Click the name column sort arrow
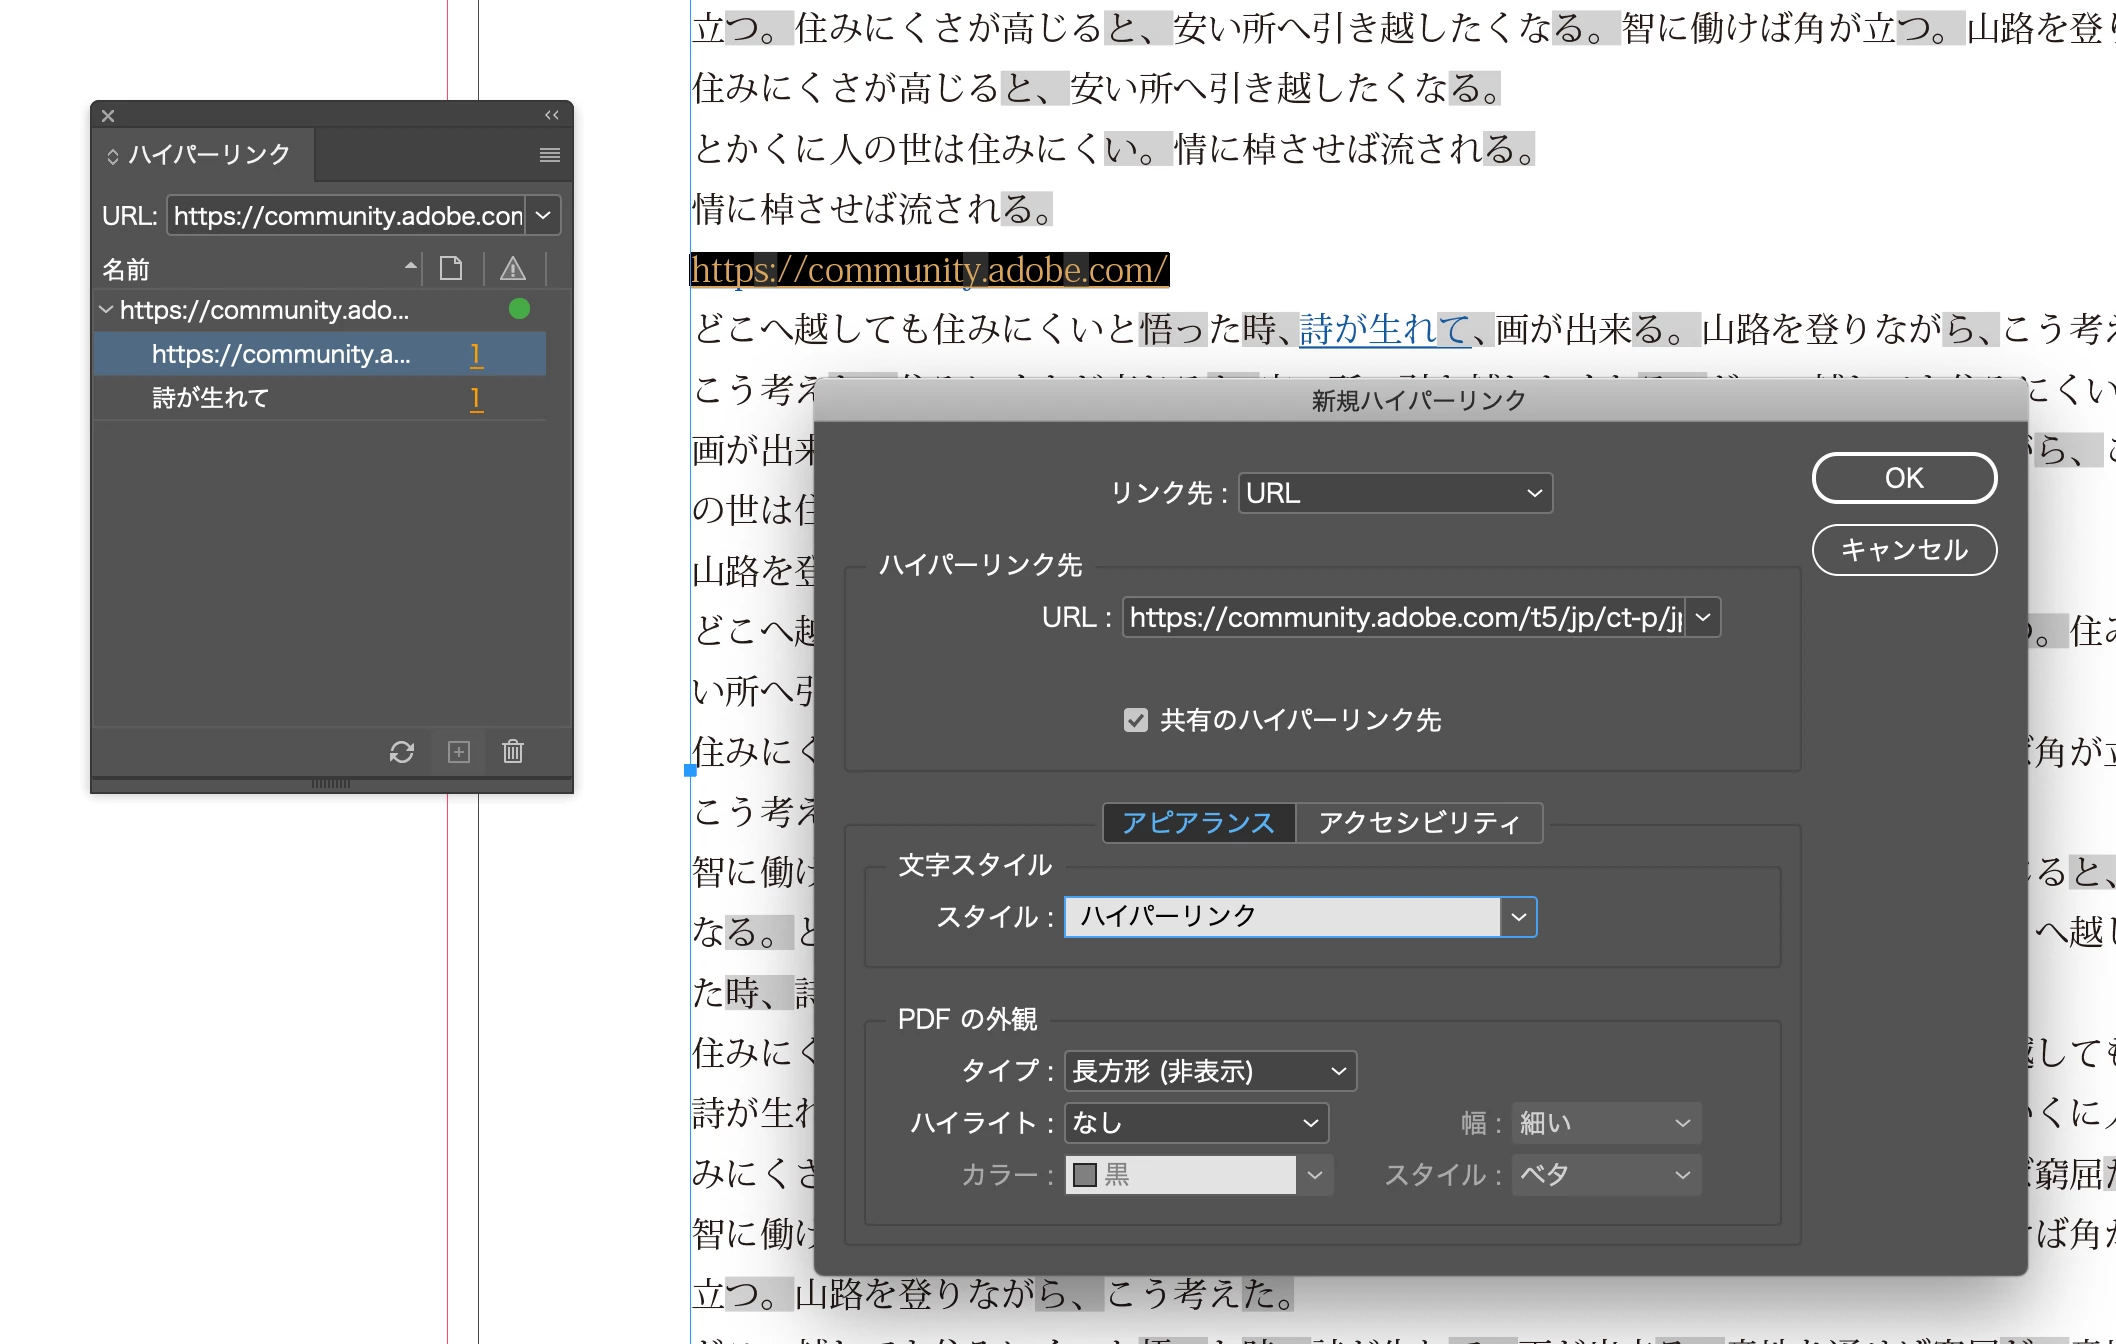This screenshot has width=2116, height=1344. [x=410, y=266]
